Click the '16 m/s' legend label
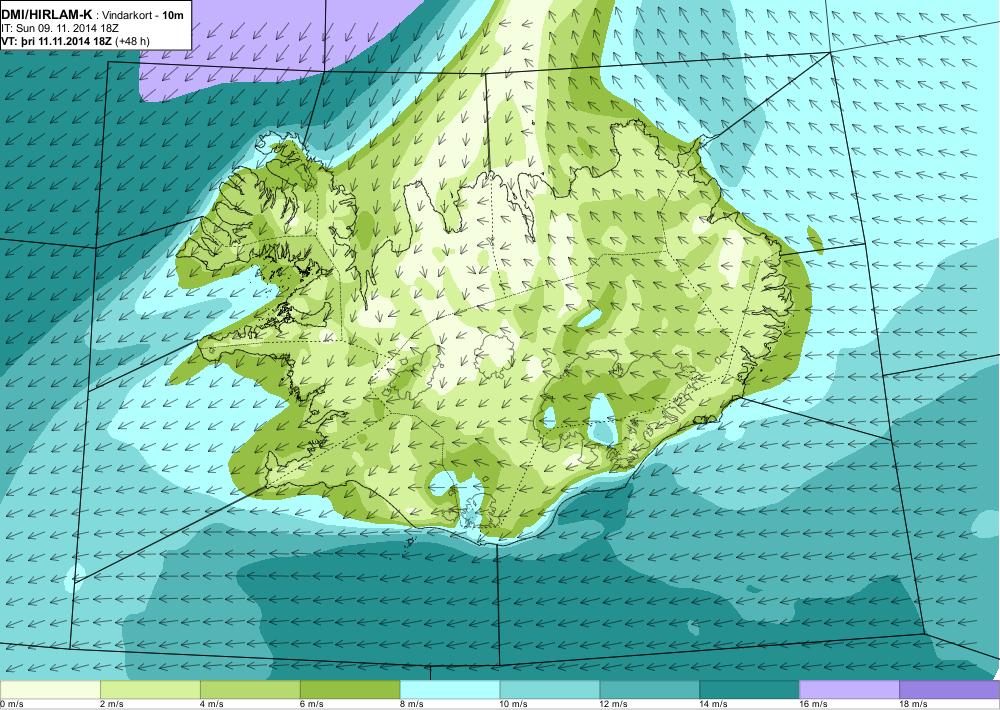 point(813,704)
